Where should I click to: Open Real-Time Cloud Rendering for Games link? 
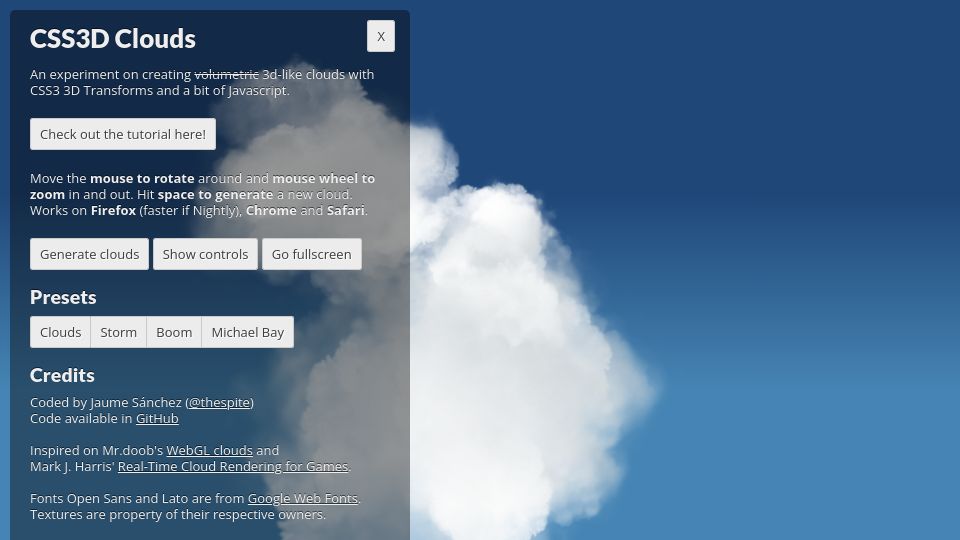tap(233, 467)
